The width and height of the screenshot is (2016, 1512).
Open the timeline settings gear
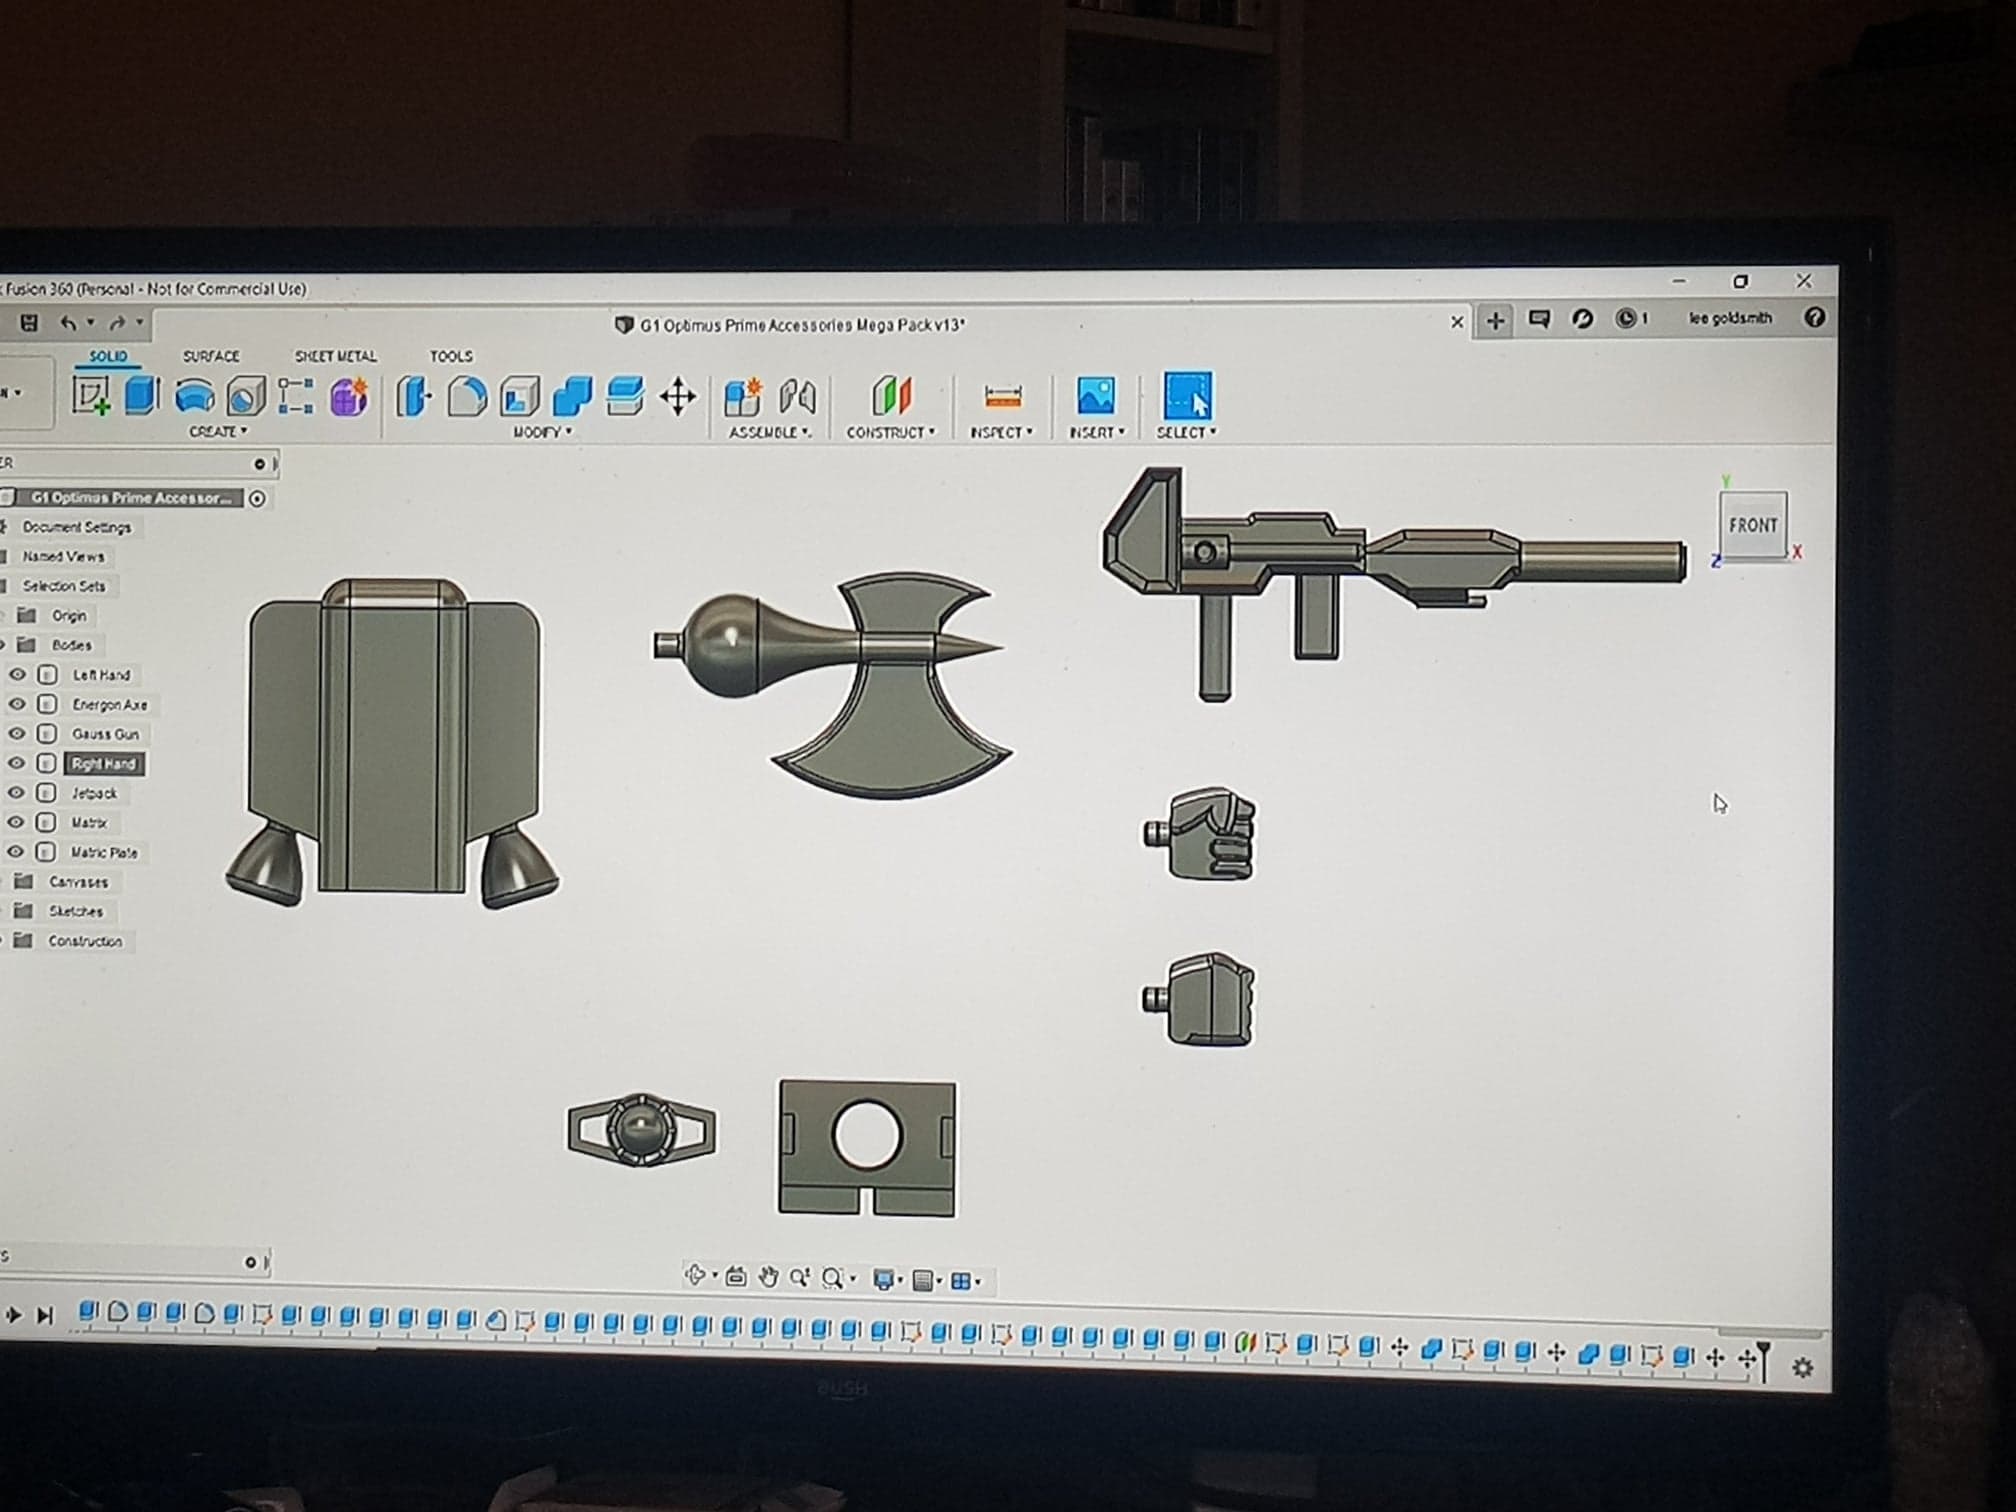1803,1367
